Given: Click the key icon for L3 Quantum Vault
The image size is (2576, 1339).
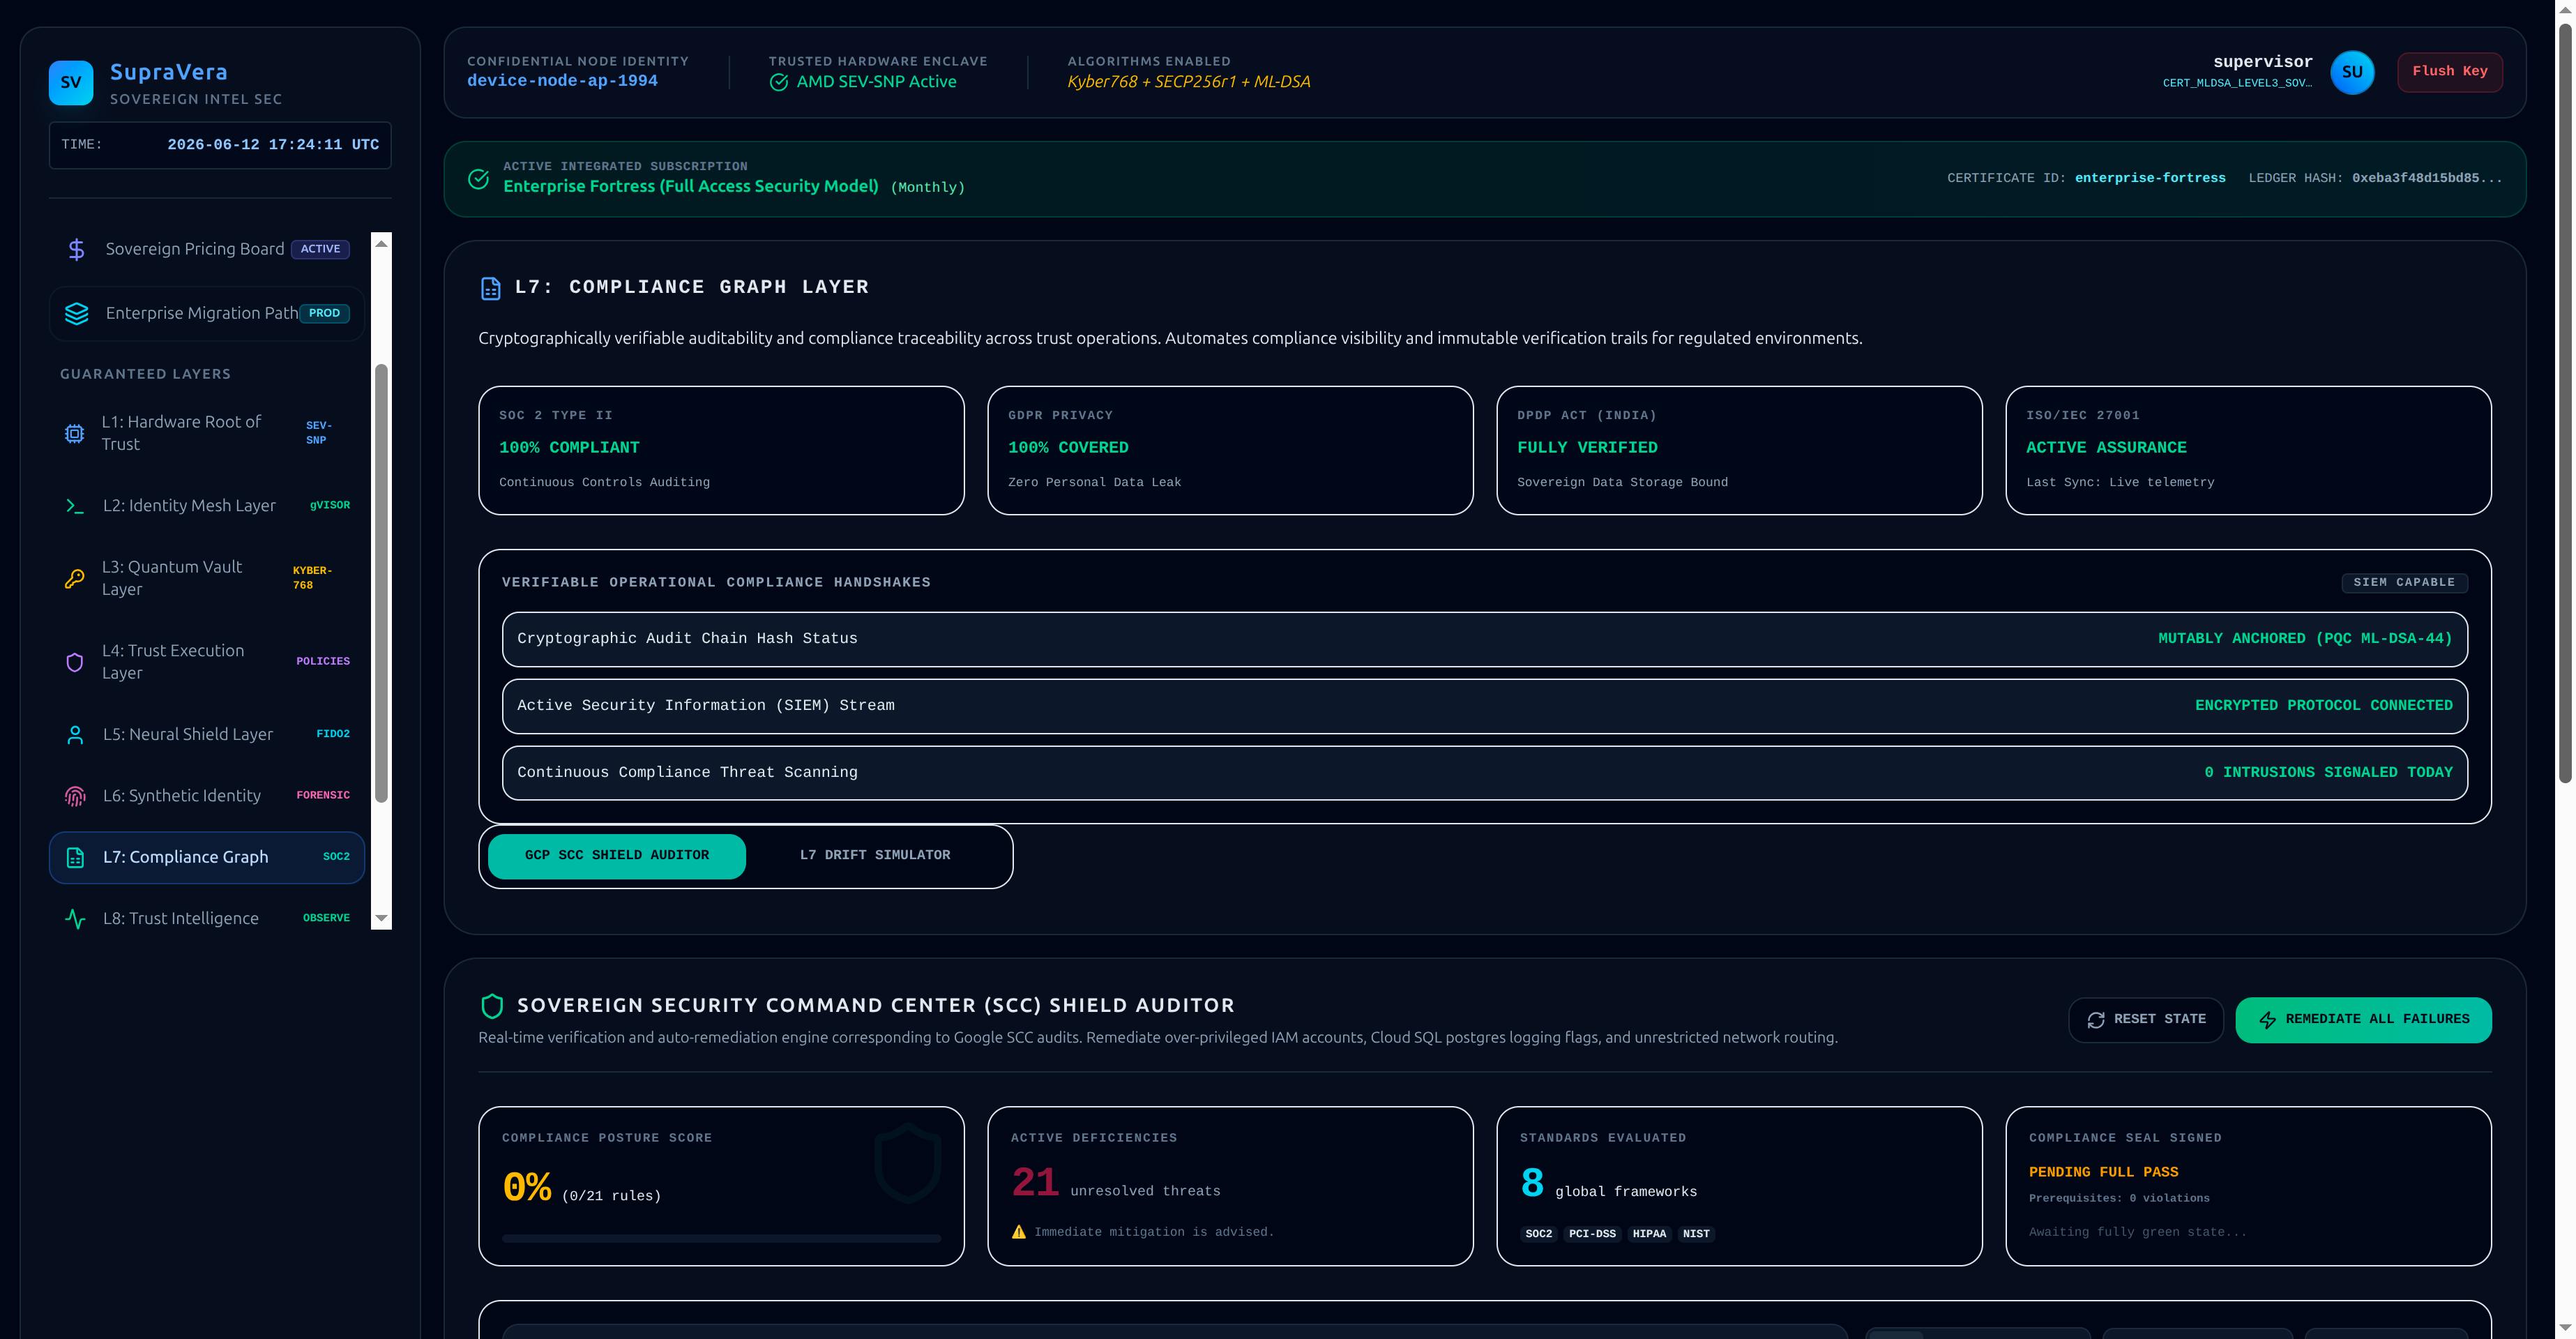Looking at the screenshot, I should pos(74,578).
